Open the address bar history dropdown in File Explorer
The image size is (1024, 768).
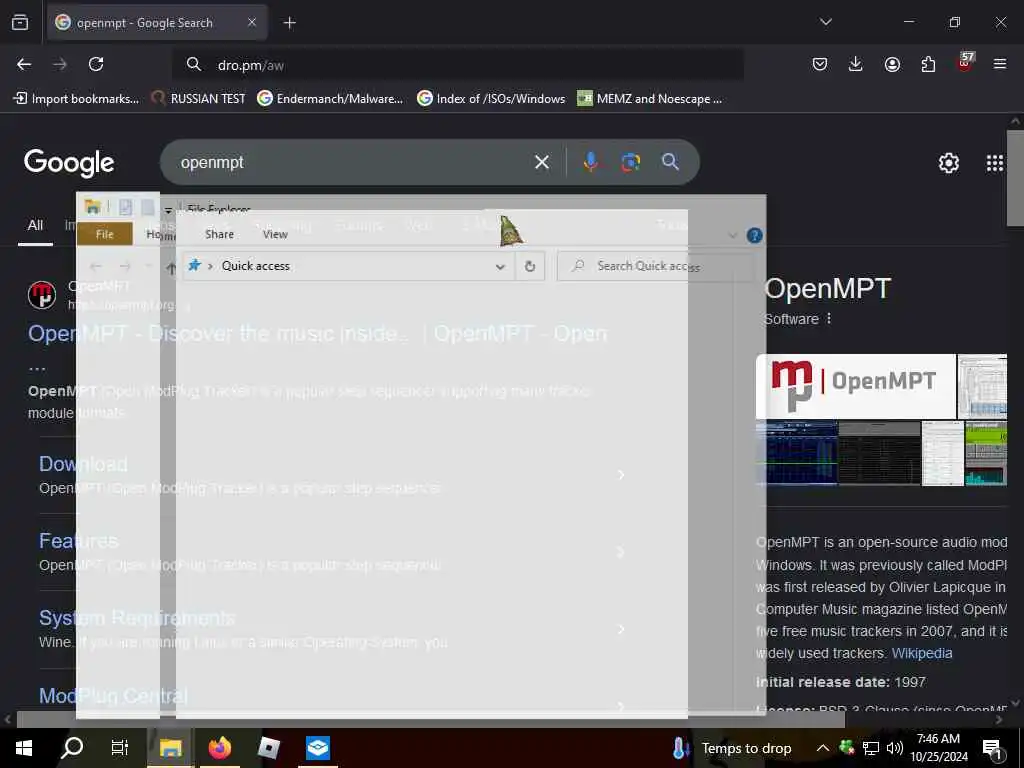(x=500, y=266)
